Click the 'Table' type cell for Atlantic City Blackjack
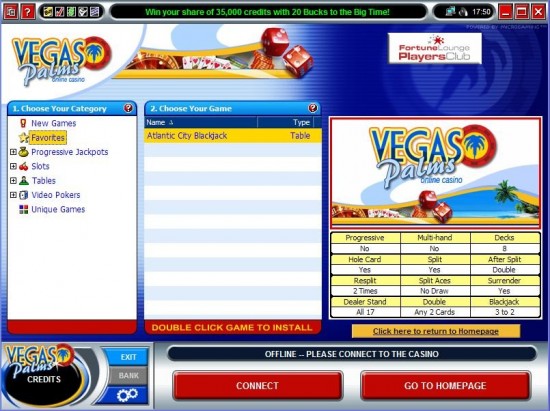Image resolution: width=550 pixels, height=411 pixels. pyautogui.click(x=300, y=136)
